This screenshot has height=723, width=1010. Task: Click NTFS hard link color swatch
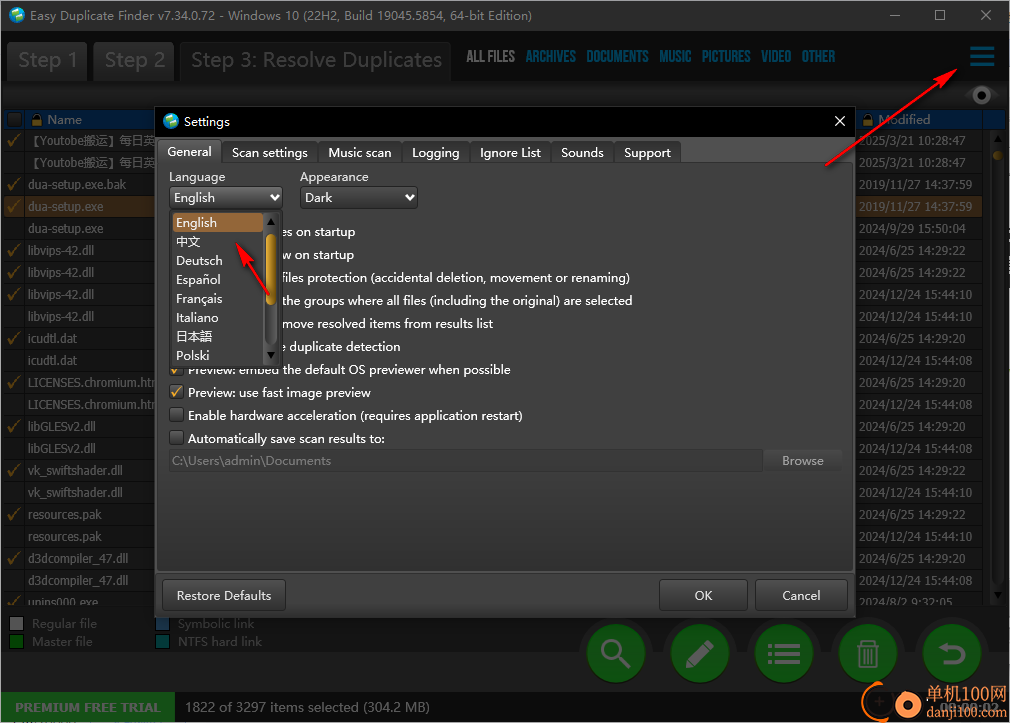pos(162,642)
